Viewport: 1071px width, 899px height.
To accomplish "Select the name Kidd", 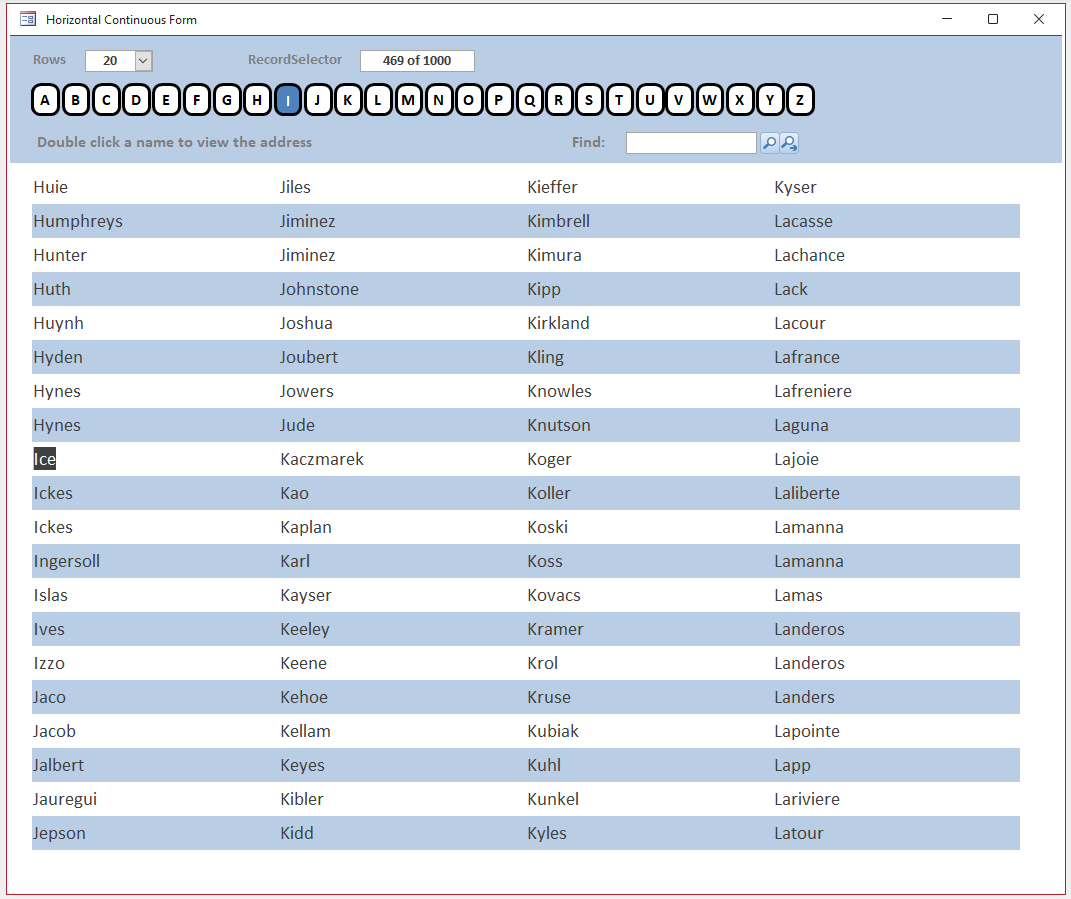I will coord(296,833).
